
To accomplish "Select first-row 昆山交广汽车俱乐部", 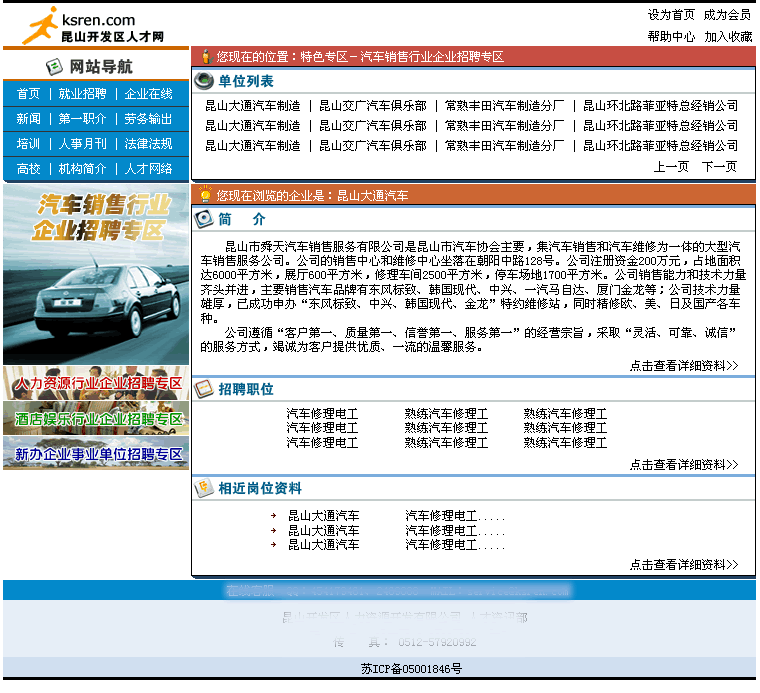I will [x=373, y=106].
